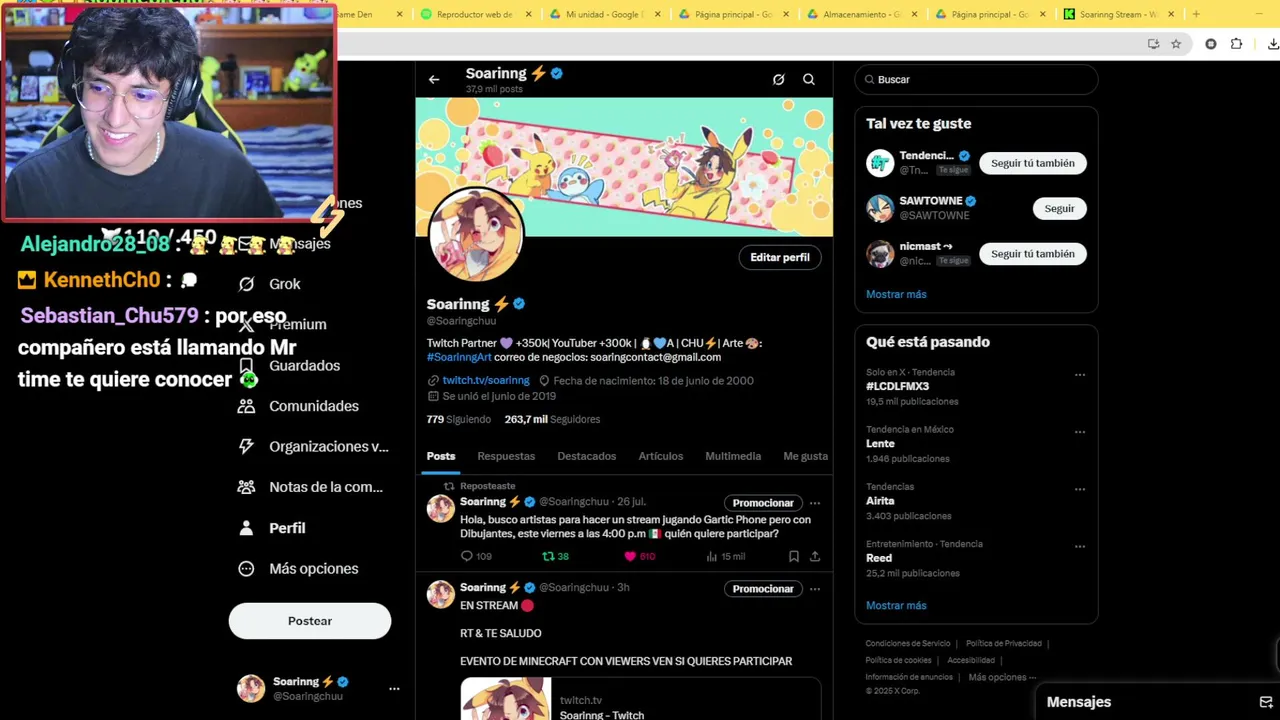Switch to the Mi unidad Google tab

click(x=605, y=14)
